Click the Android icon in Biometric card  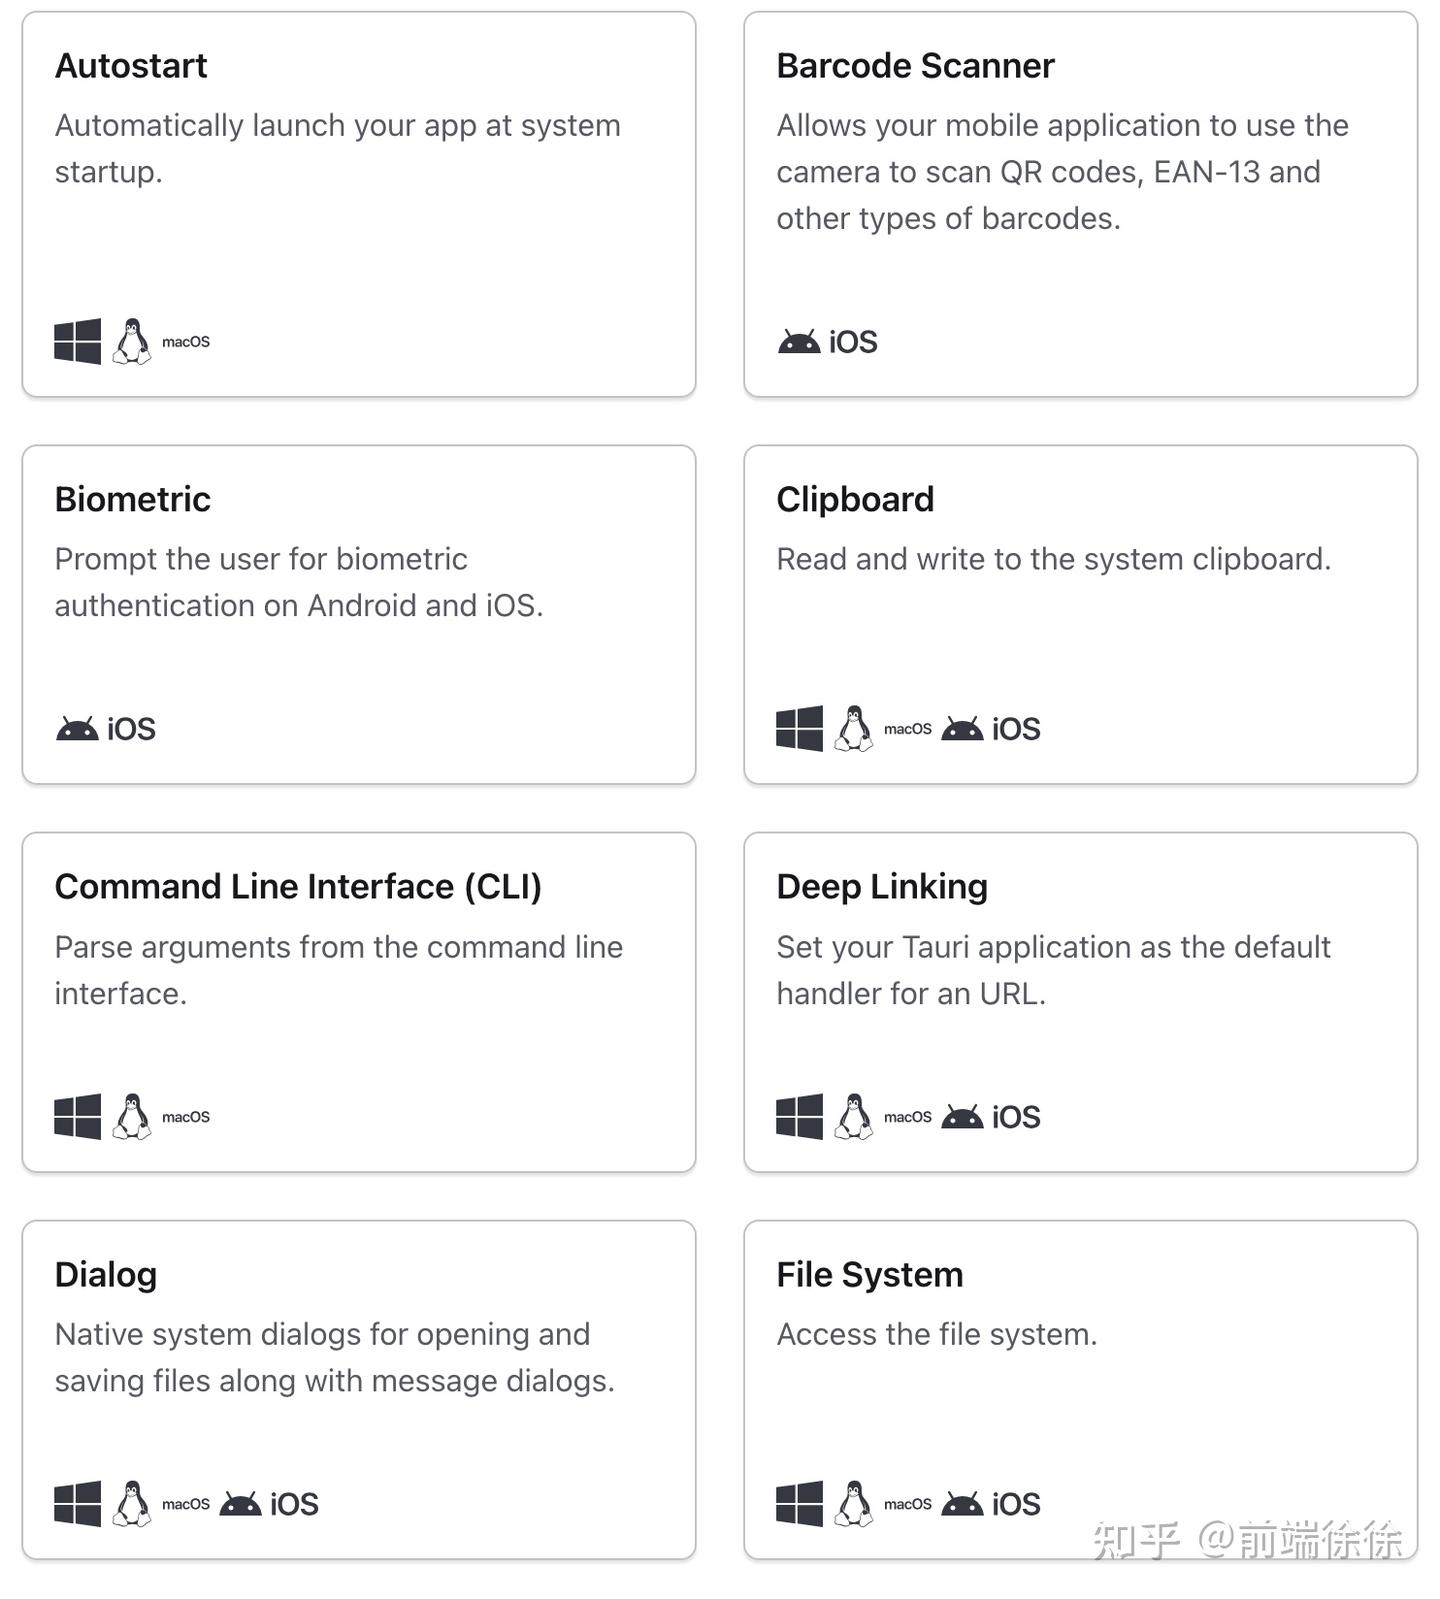point(76,729)
